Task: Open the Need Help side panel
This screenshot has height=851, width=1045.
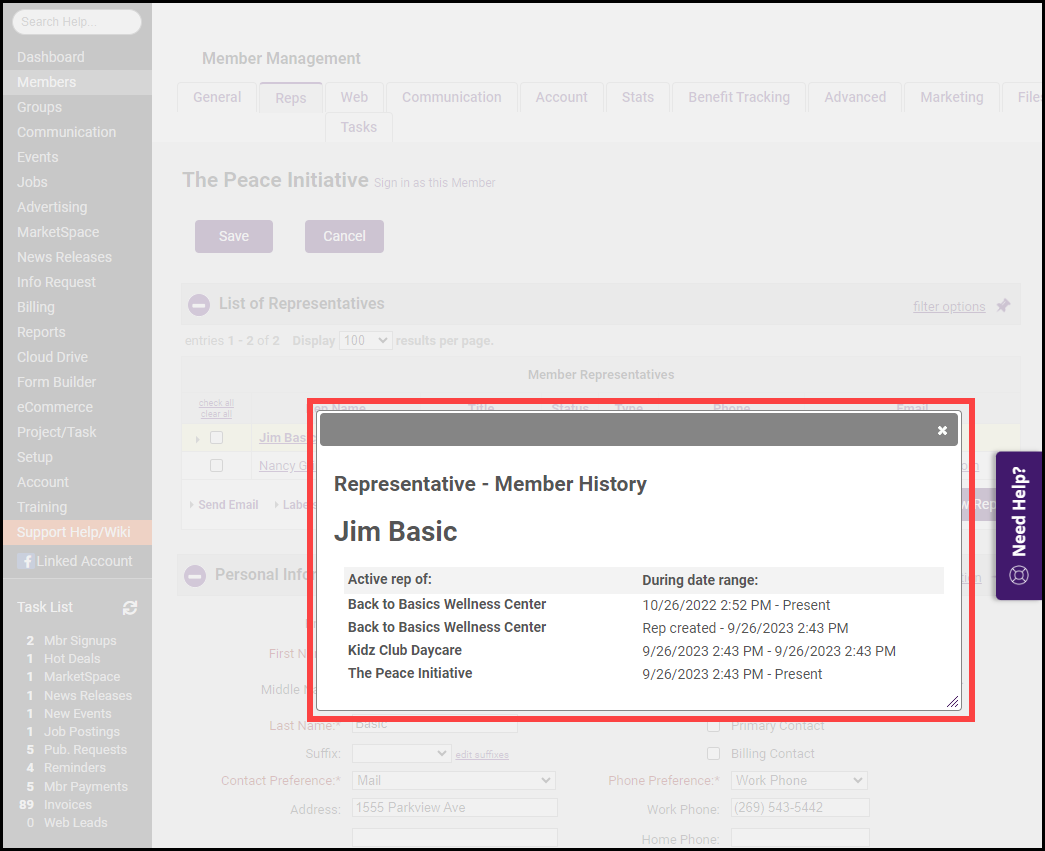Action: tap(1019, 525)
